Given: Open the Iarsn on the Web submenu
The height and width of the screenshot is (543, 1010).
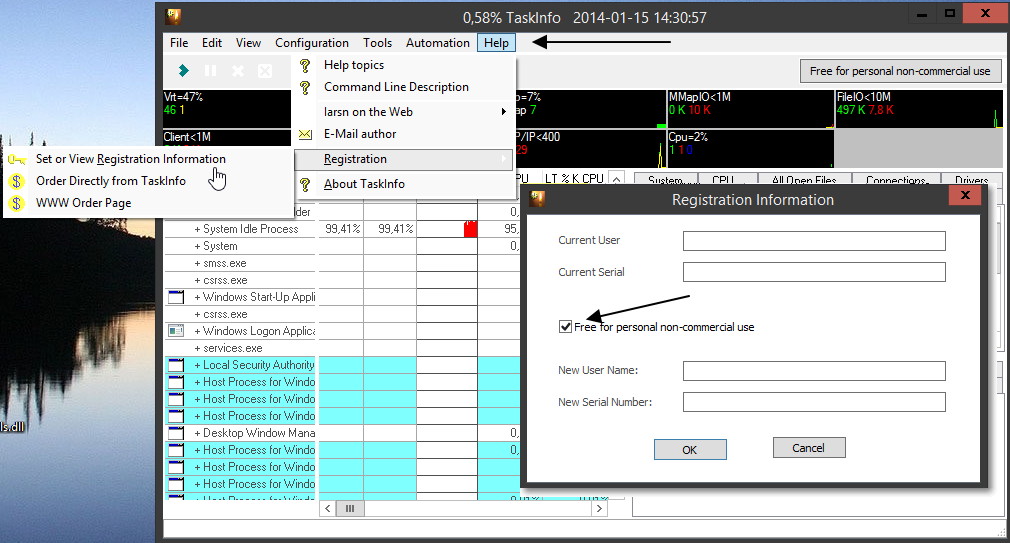Looking at the screenshot, I should coord(405,112).
